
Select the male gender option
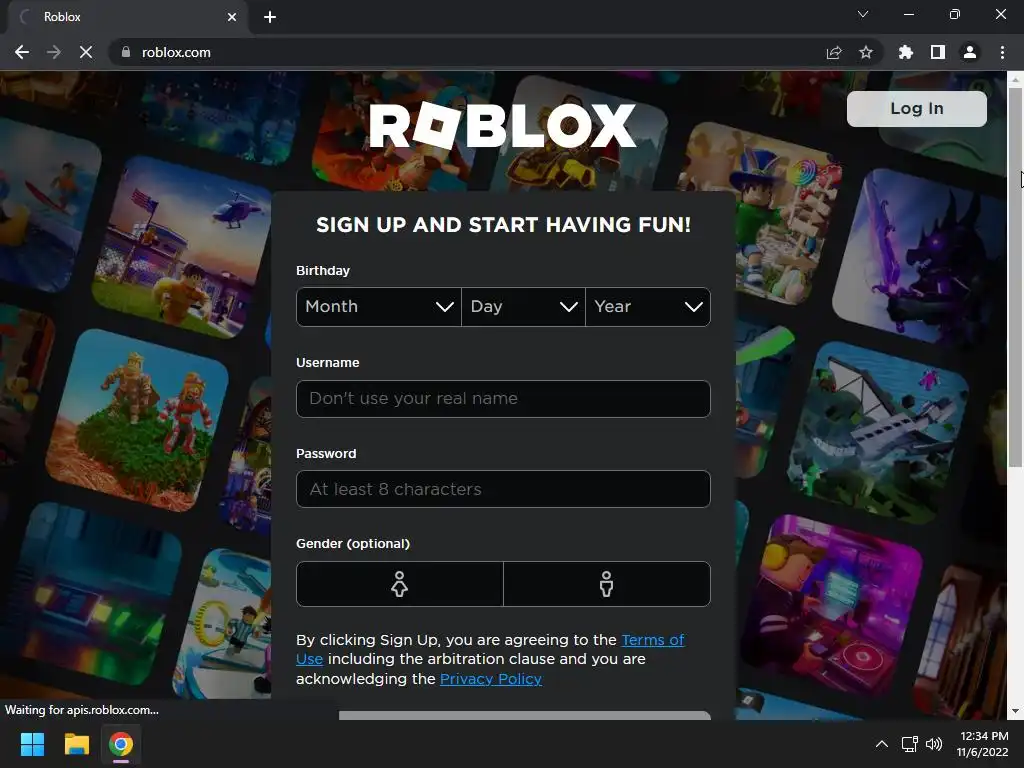coord(607,584)
